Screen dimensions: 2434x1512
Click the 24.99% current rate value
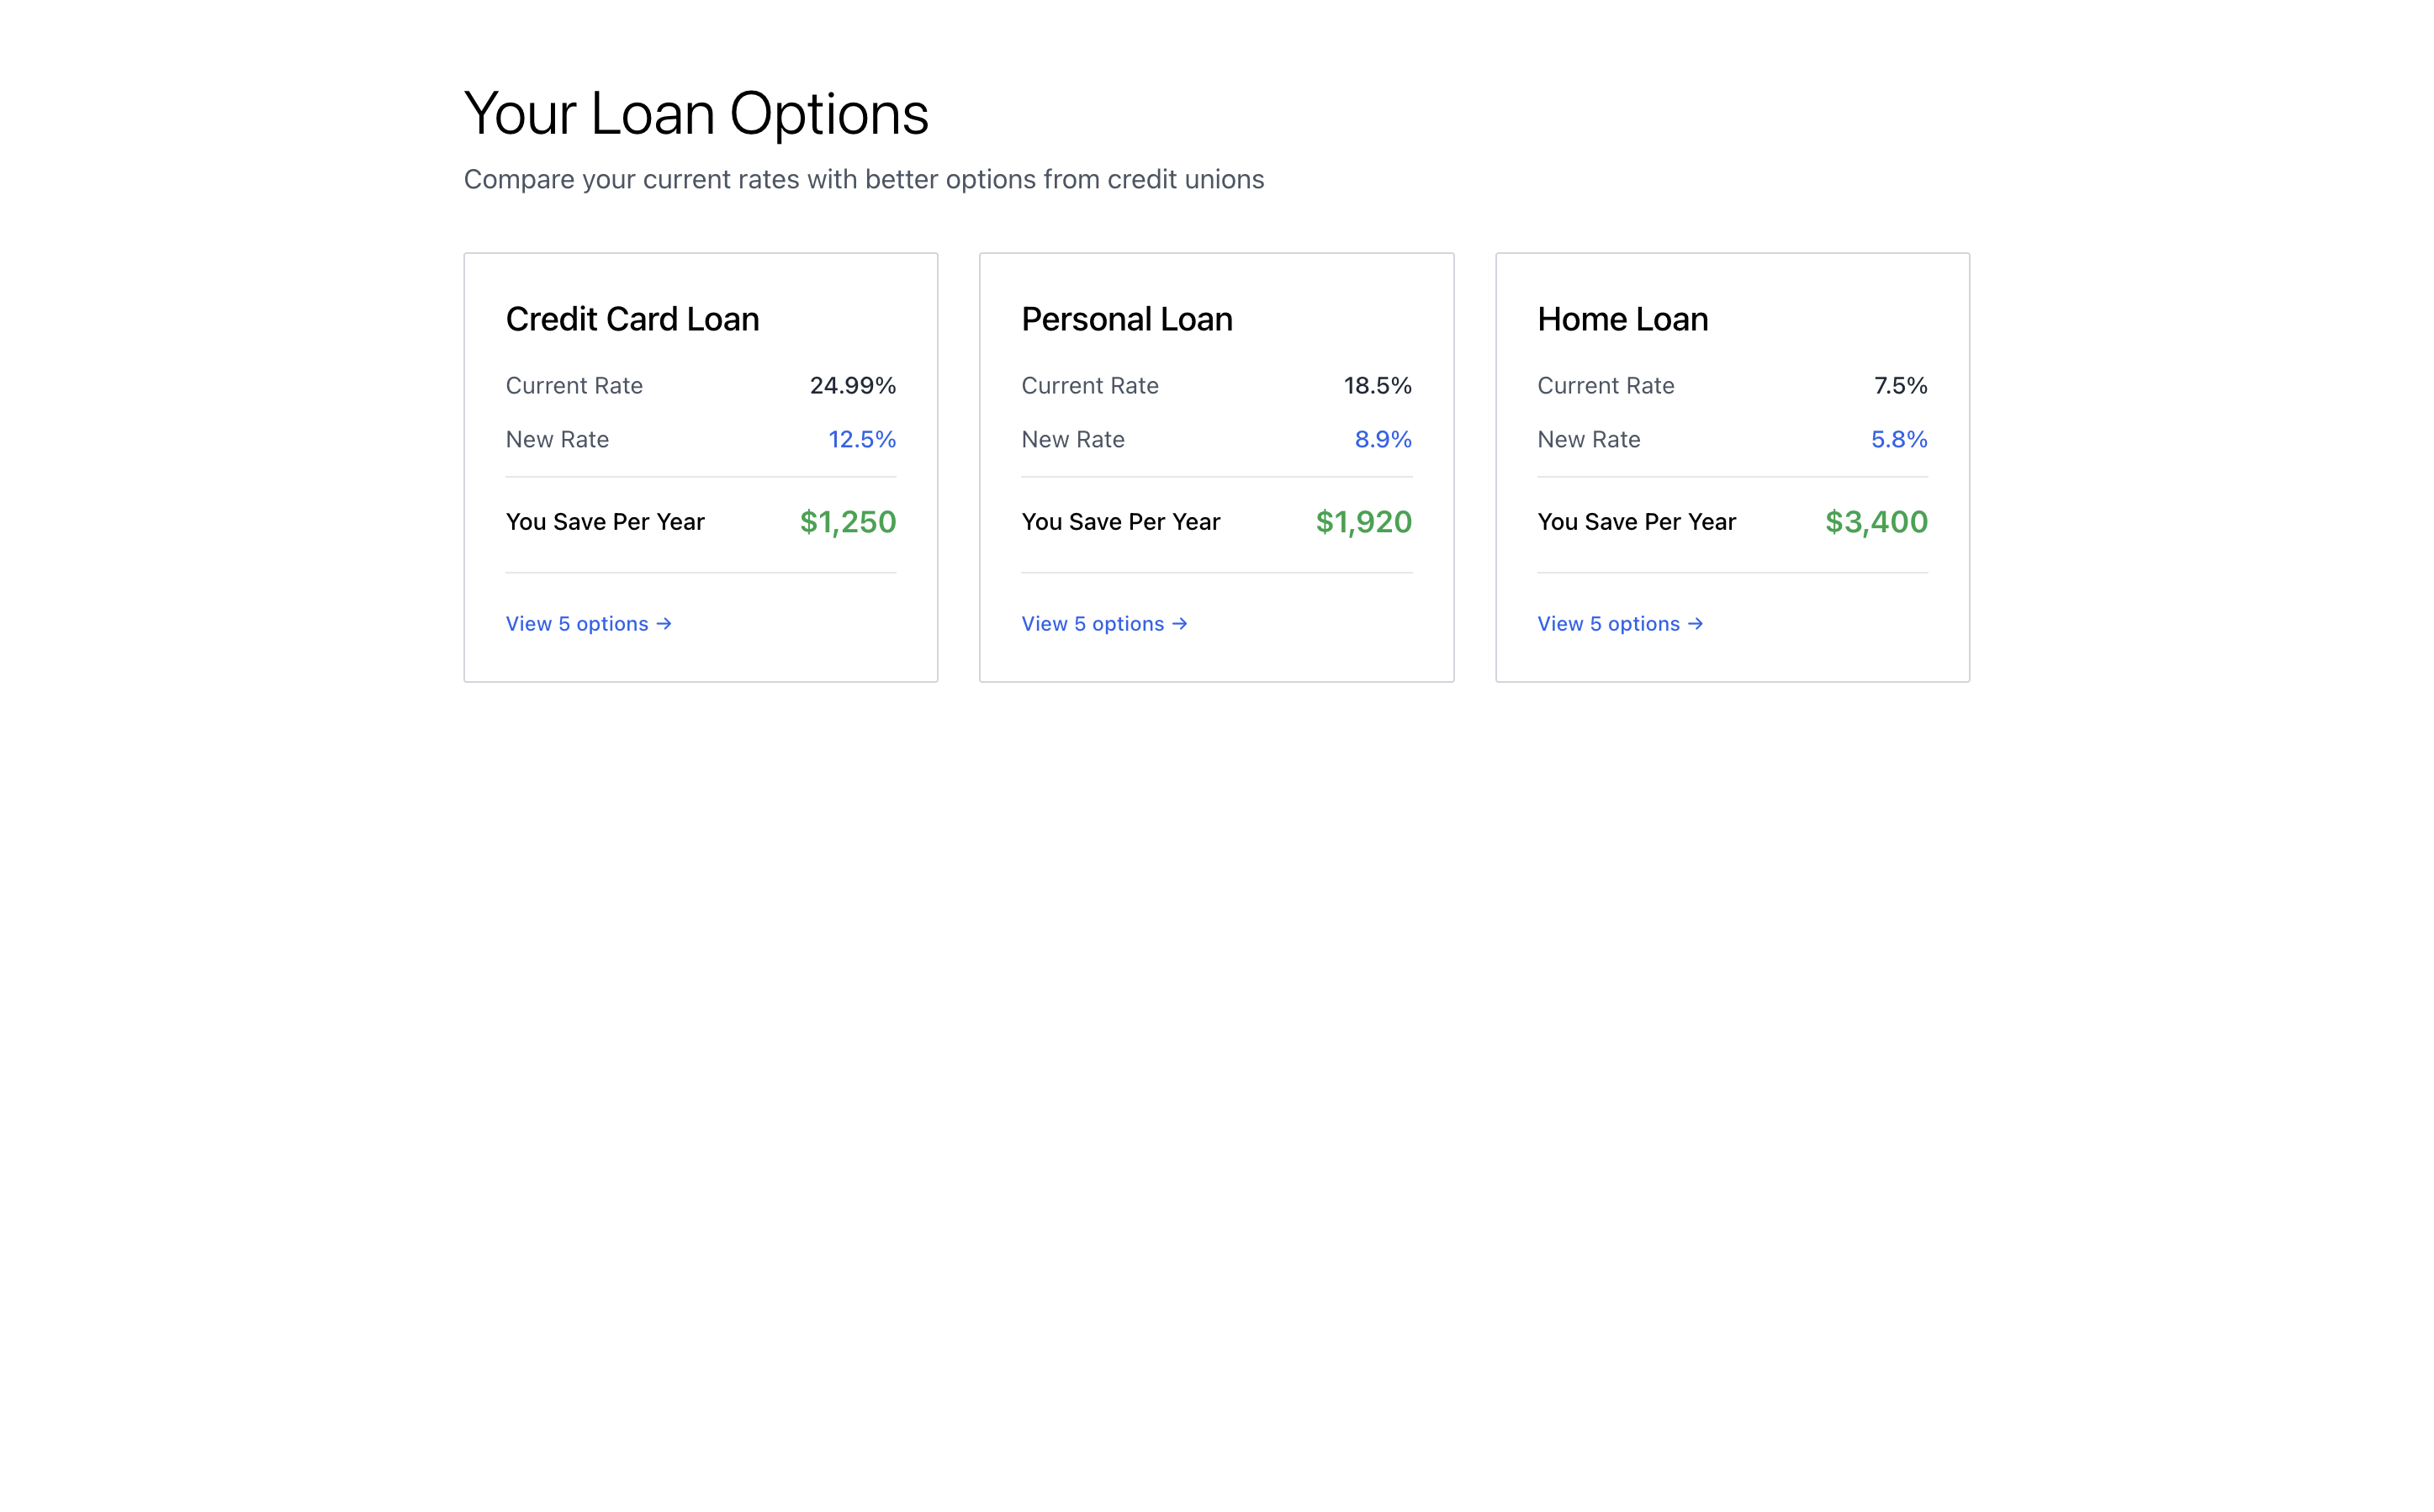pyautogui.click(x=852, y=386)
